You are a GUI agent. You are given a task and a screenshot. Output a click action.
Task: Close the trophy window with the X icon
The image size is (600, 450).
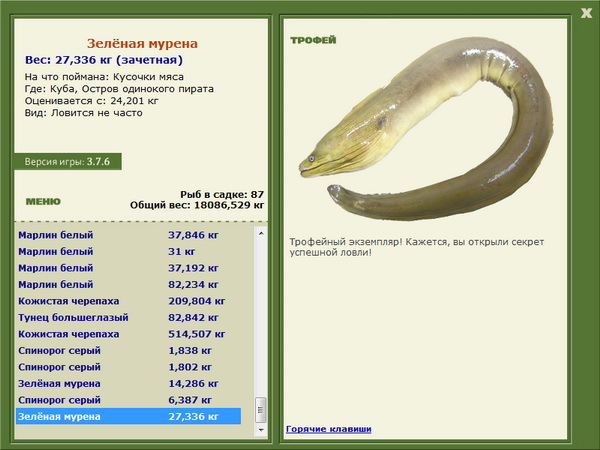pos(586,13)
